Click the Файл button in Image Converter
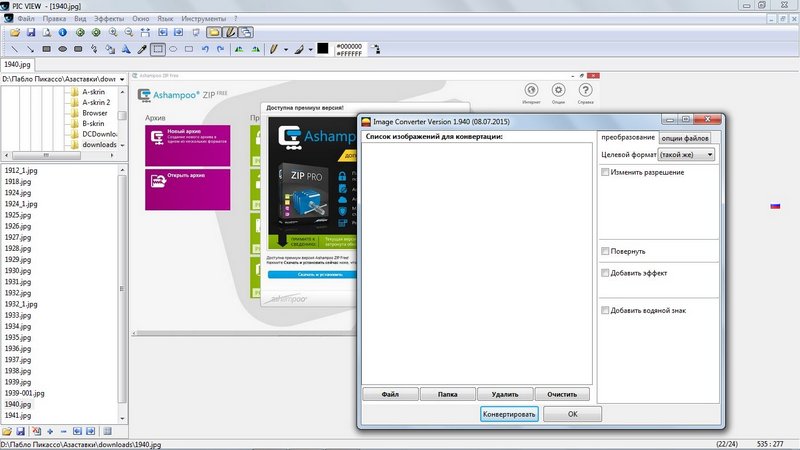800x450 pixels. tap(390, 394)
